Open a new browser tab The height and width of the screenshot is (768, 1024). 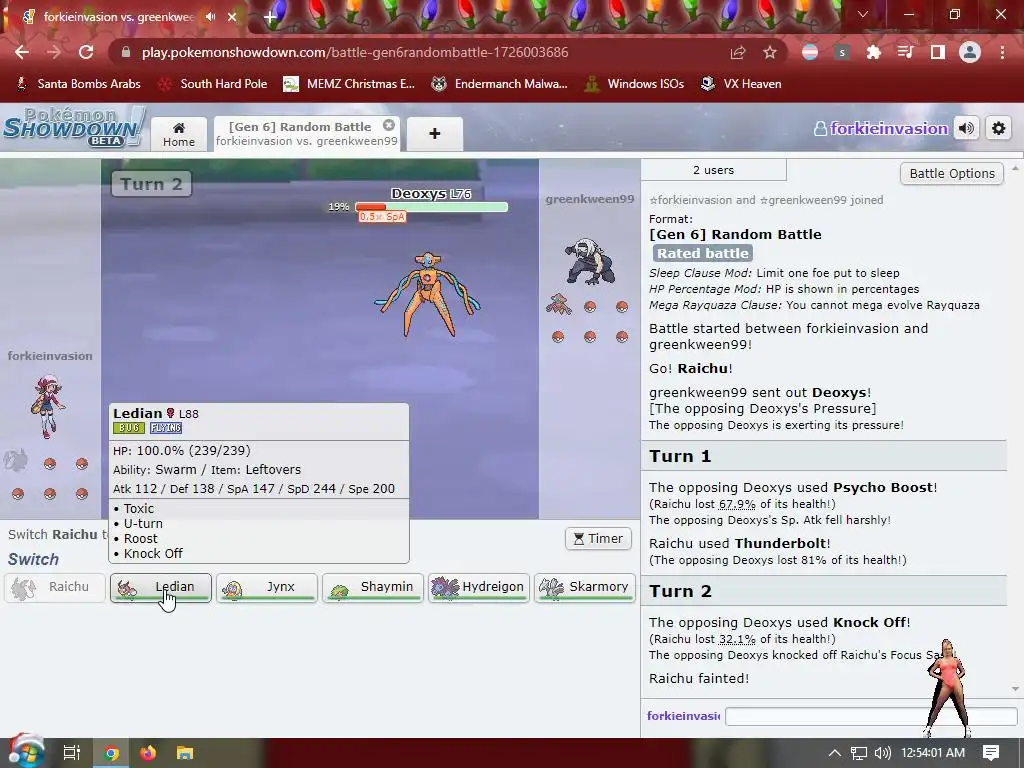click(x=270, y=17)
